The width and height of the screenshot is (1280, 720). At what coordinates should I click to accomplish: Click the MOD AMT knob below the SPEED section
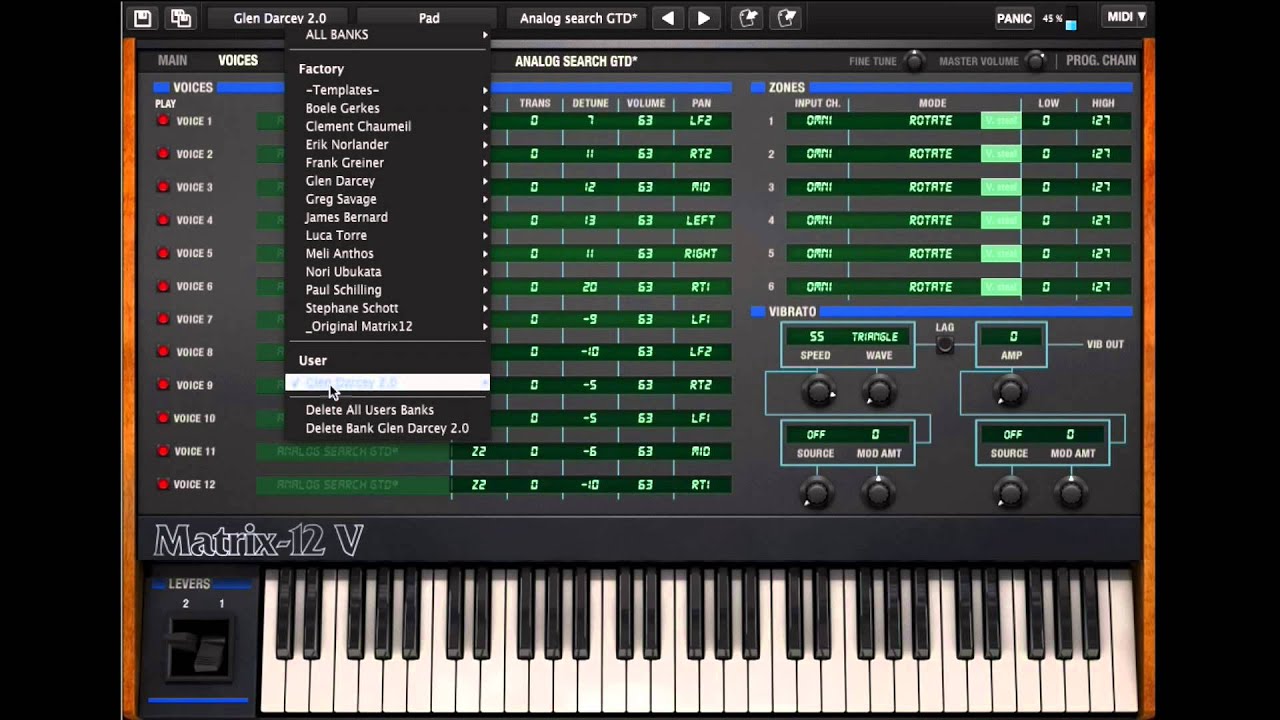[x=878, y=492]
